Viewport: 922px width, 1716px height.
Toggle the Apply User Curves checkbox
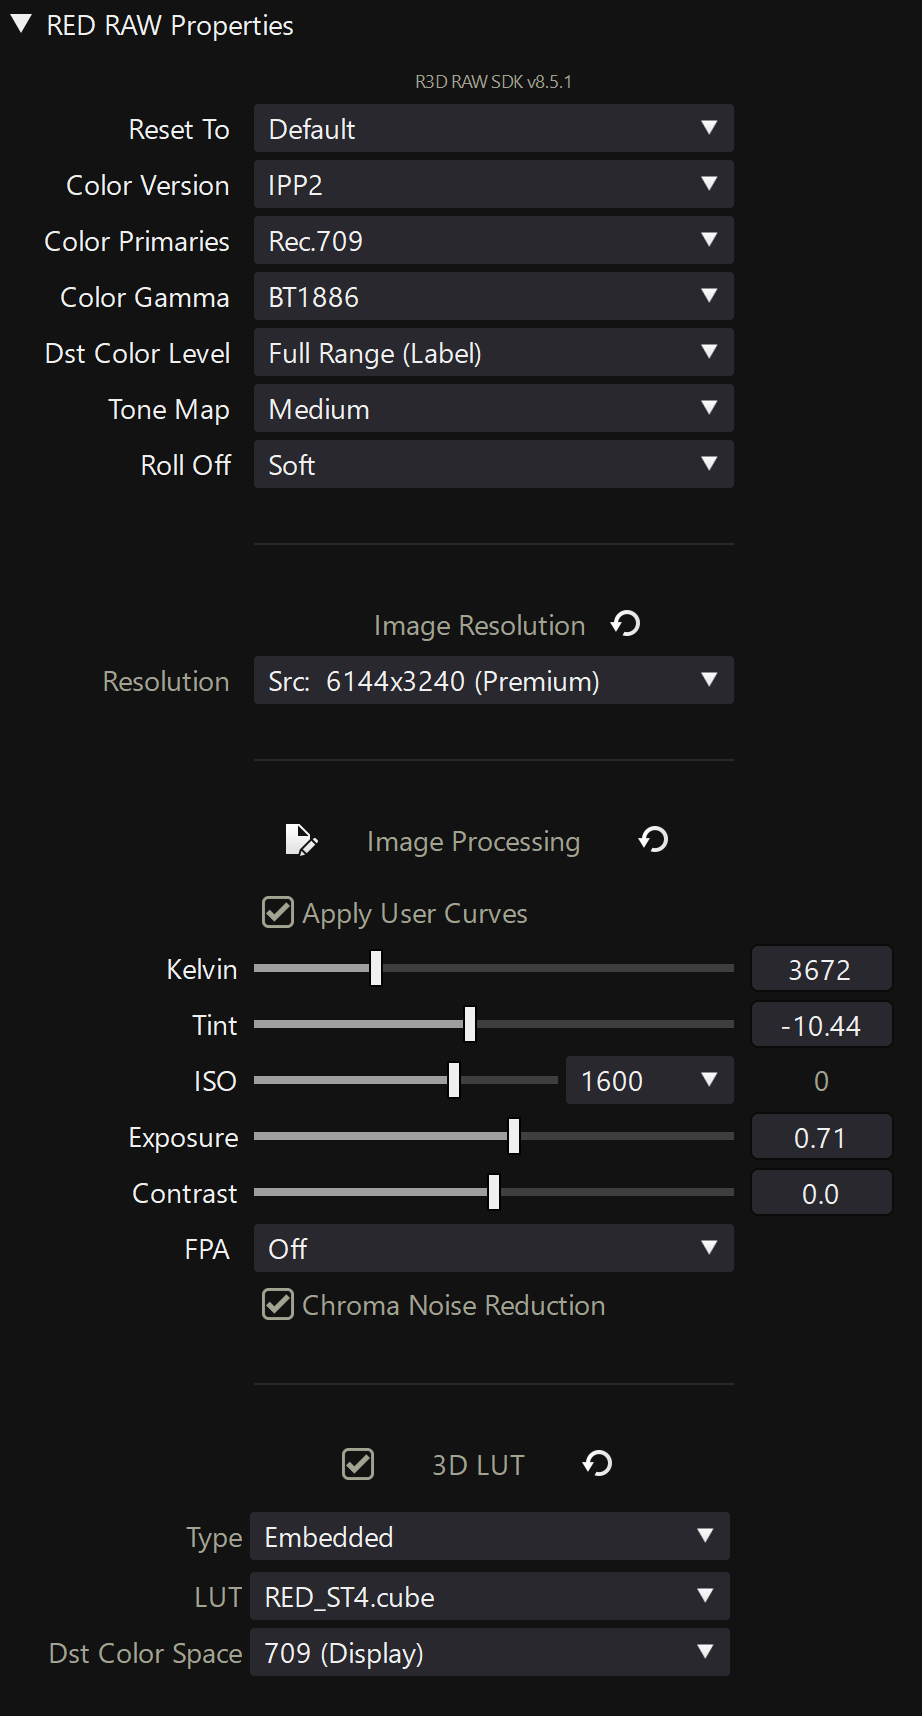tap(278, 912)
